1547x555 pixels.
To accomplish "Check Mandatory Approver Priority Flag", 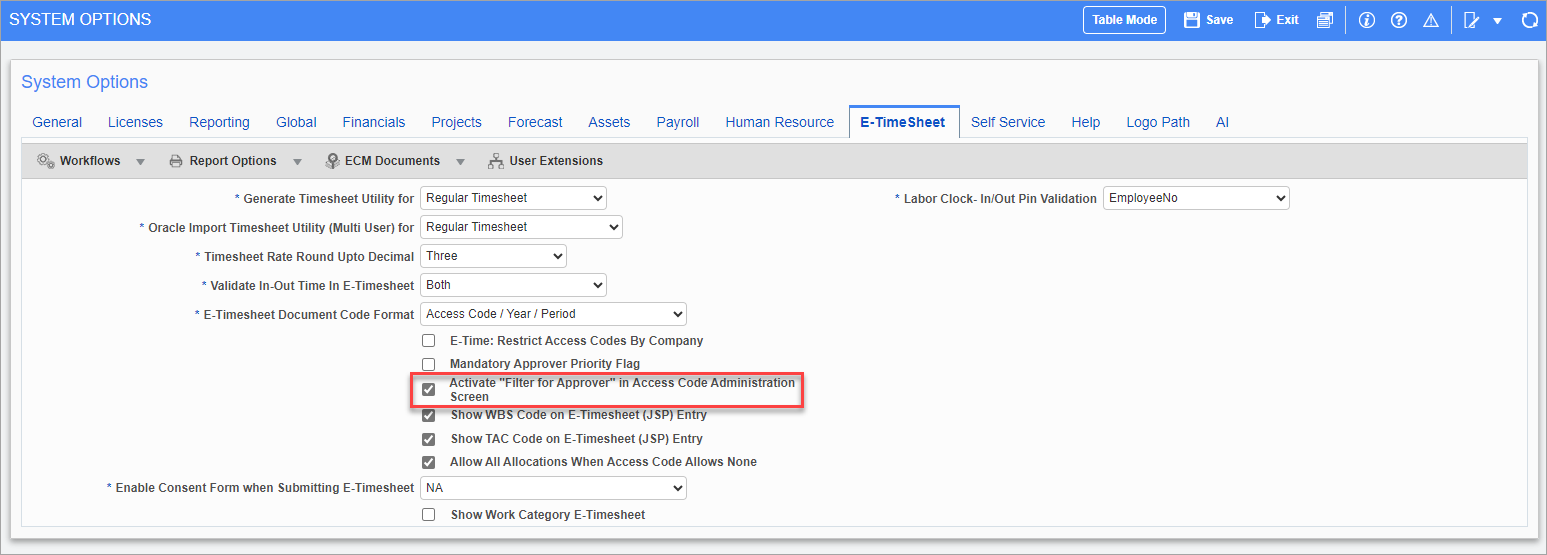I will pyautogui.click(x=428, y=364).
